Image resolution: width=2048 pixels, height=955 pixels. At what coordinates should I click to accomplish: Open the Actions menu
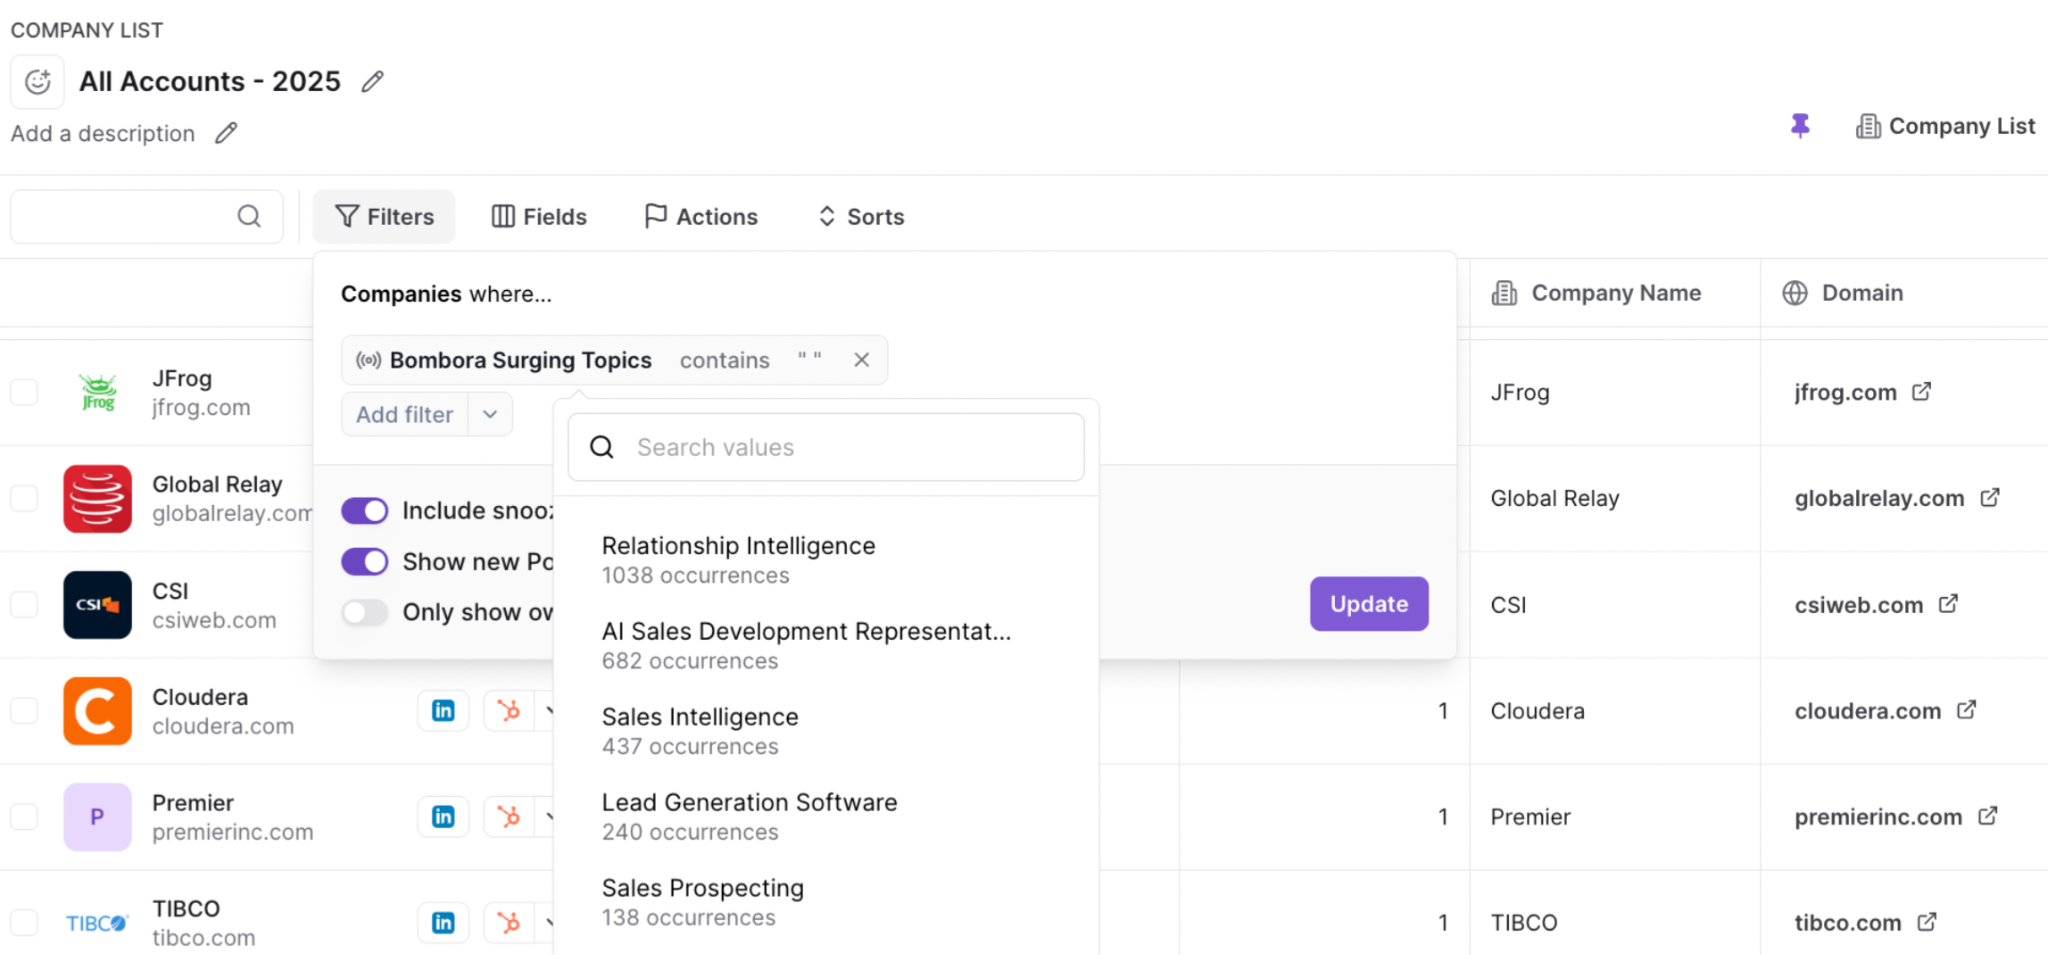point(701,217)
